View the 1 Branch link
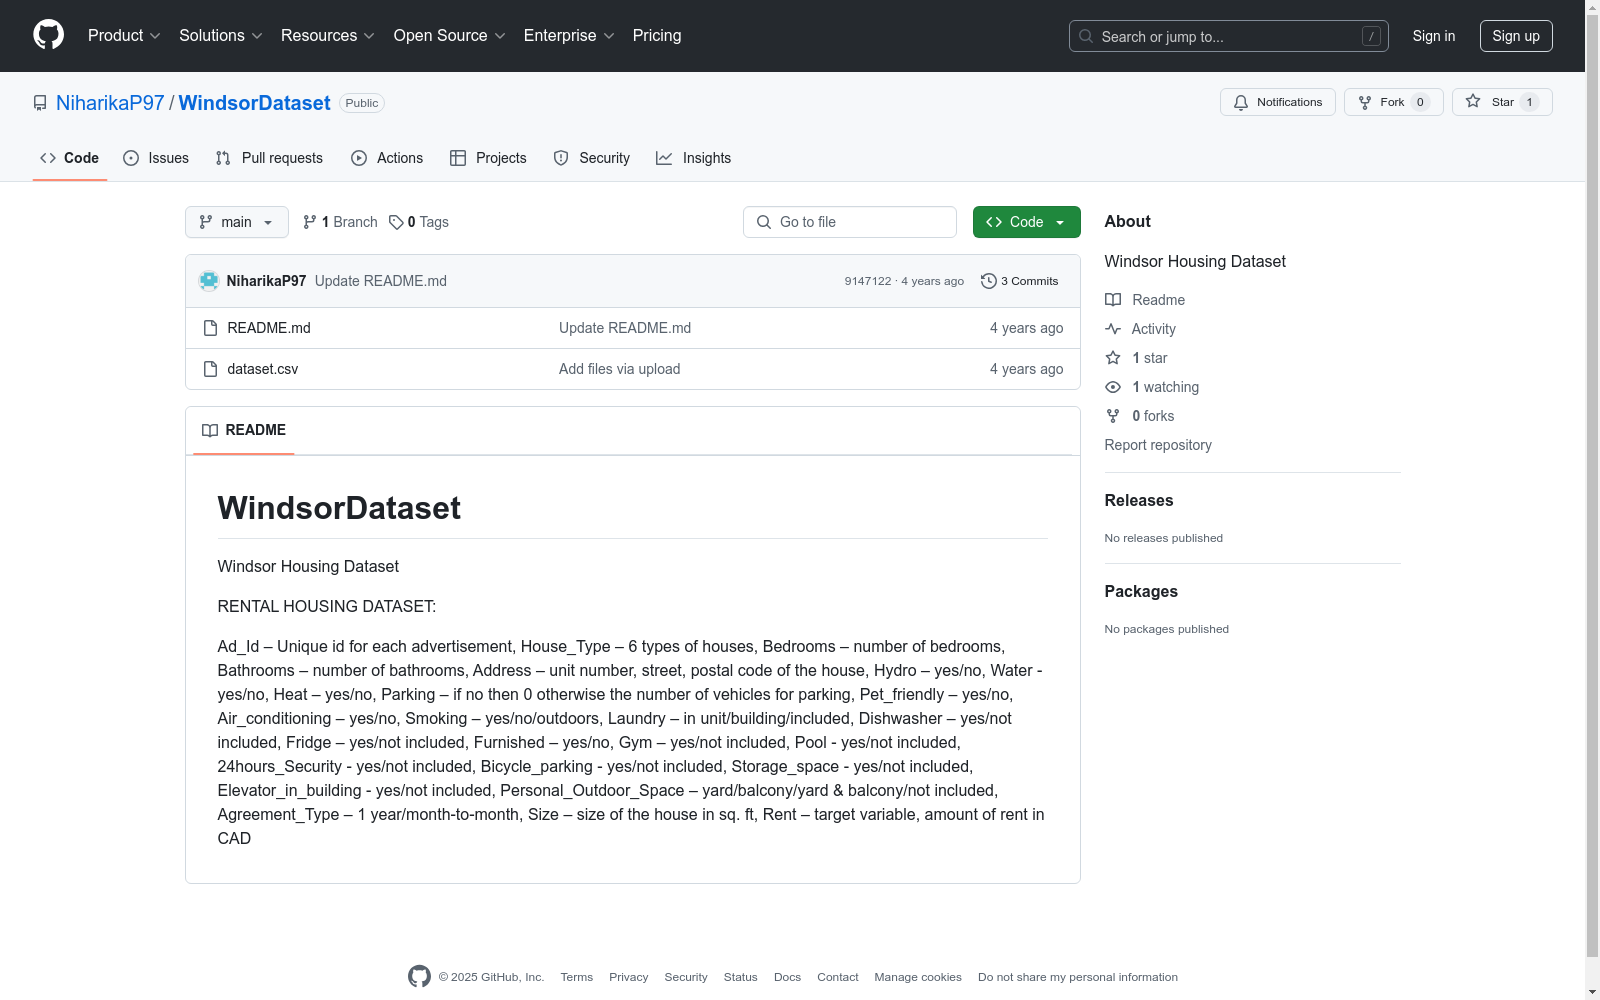Image resolution: width=1600 pixels, height=1000 pixels. [x=340, y=222]
